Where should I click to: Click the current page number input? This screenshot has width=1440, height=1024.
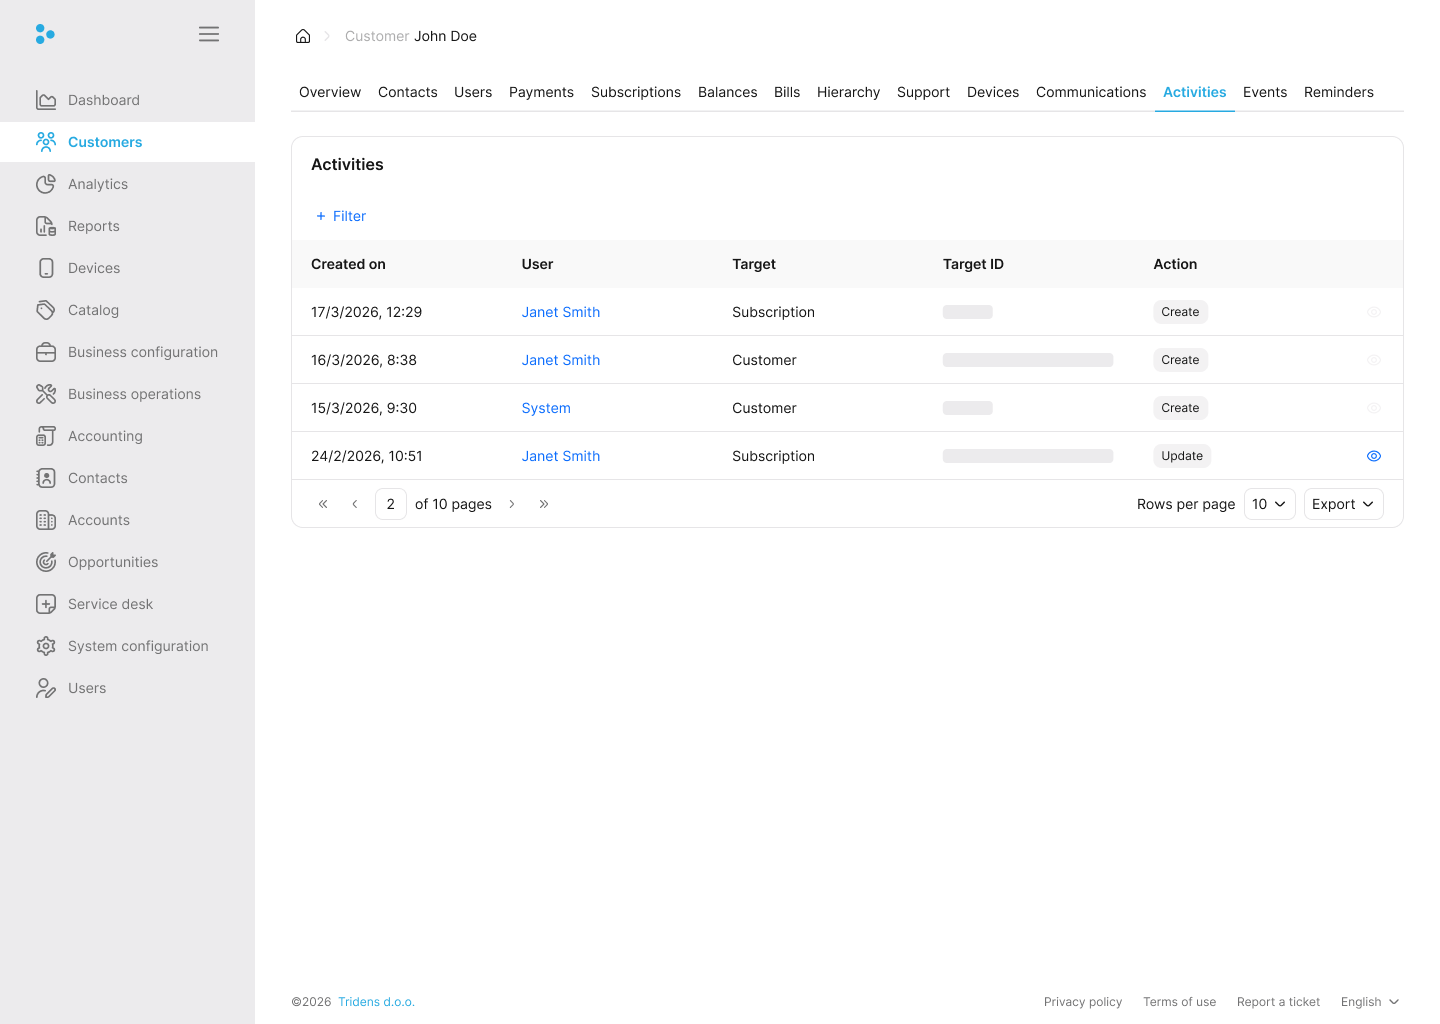point(390,504)
